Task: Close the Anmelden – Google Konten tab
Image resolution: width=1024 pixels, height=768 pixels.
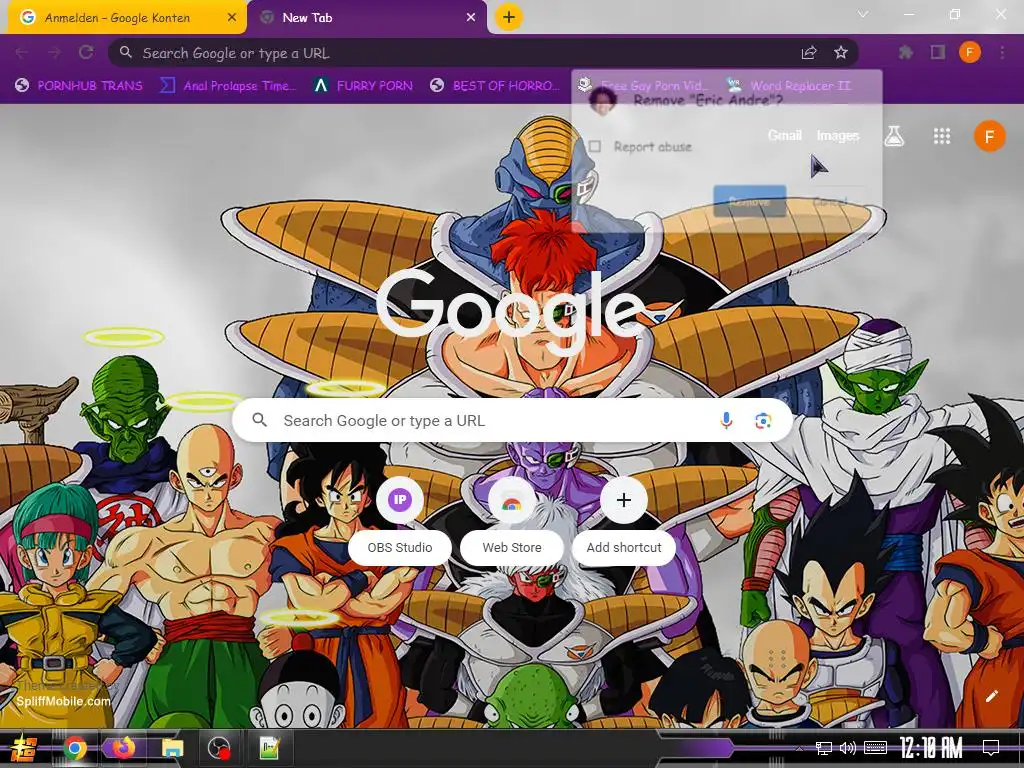Action: (232, 18)
